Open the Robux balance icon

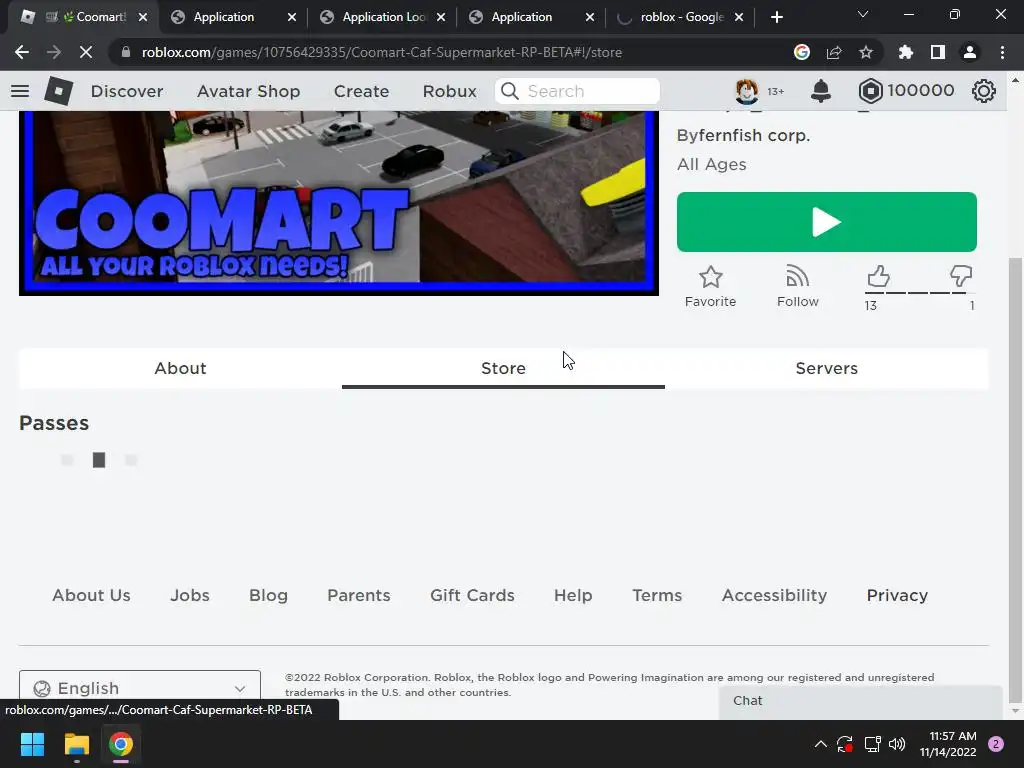[x=871, y=91]
